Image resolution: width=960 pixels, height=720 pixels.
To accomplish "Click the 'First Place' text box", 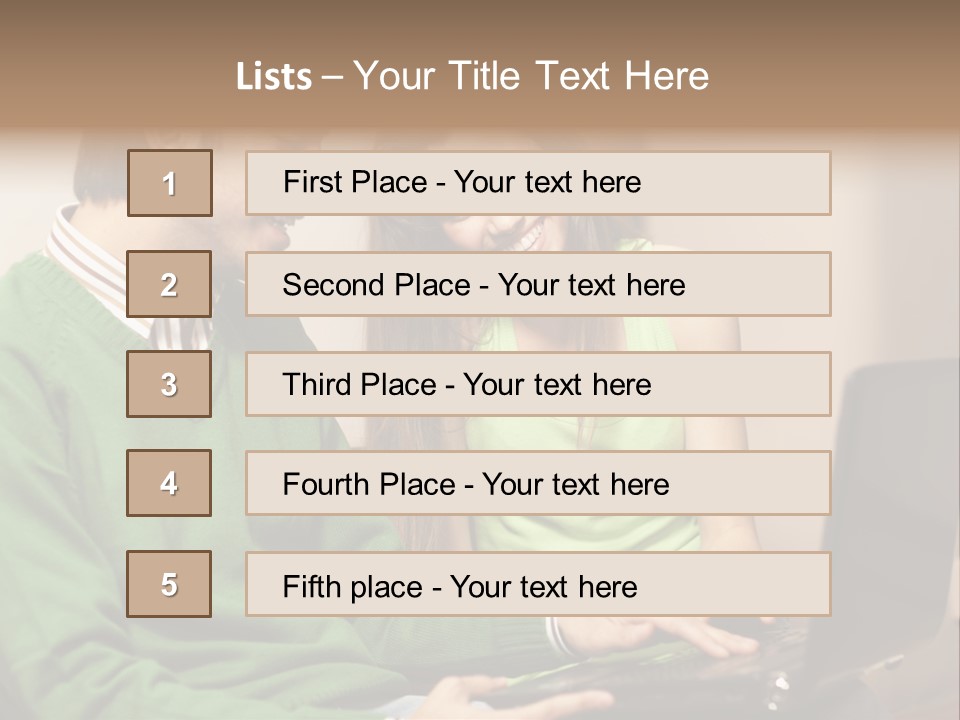I will pos(538,183).
